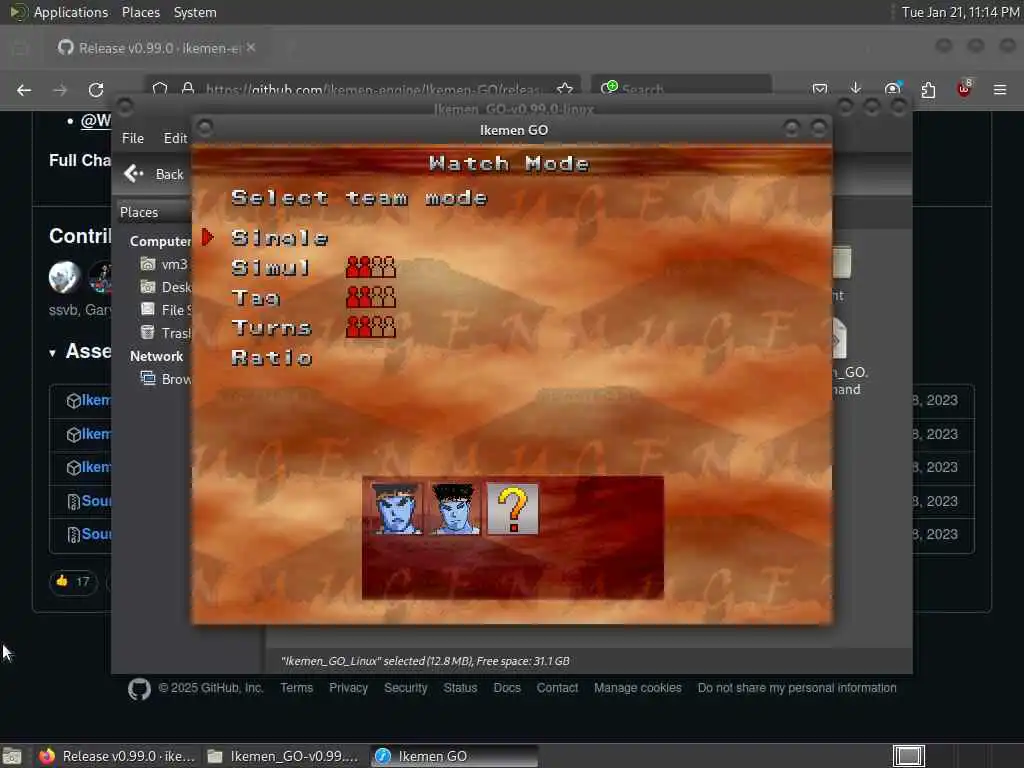This screenshot has width=1024, height=768.
Task: Click the red arrow cursor beside Single
Action: pos(208,237)
